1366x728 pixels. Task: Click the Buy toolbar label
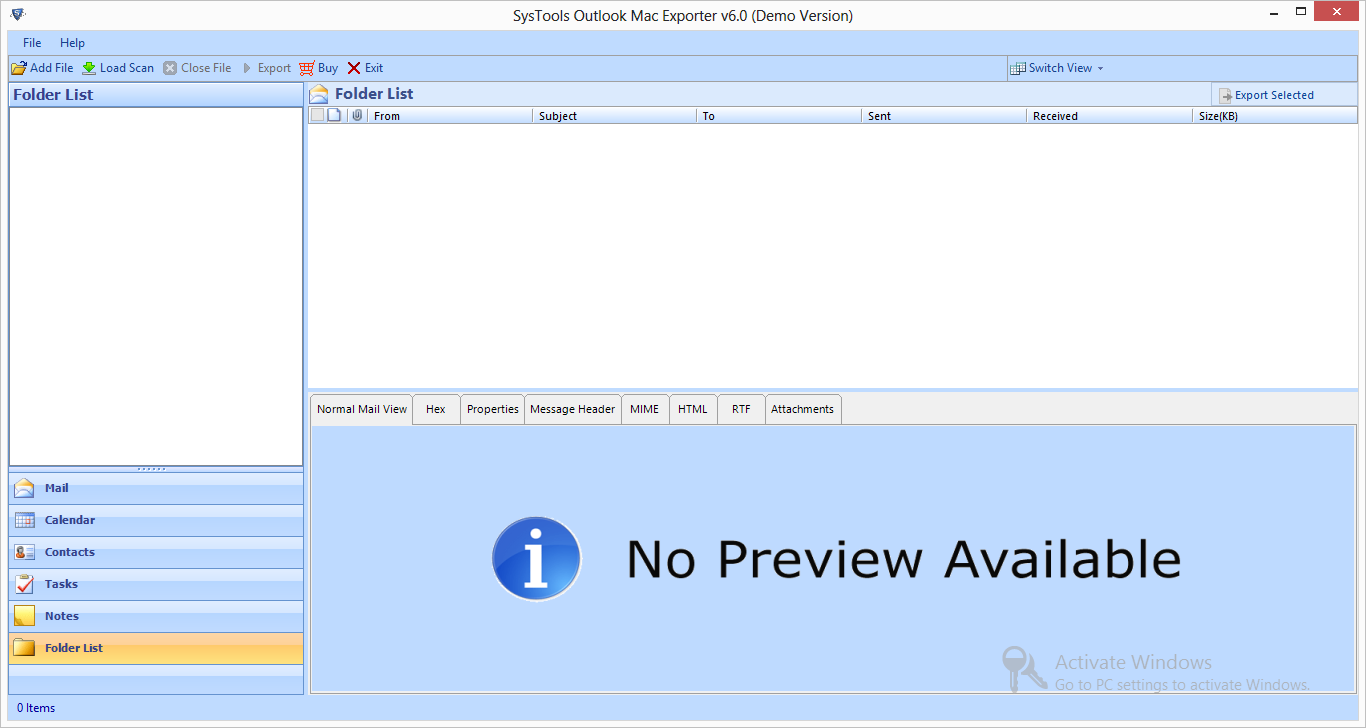point(328,68)
